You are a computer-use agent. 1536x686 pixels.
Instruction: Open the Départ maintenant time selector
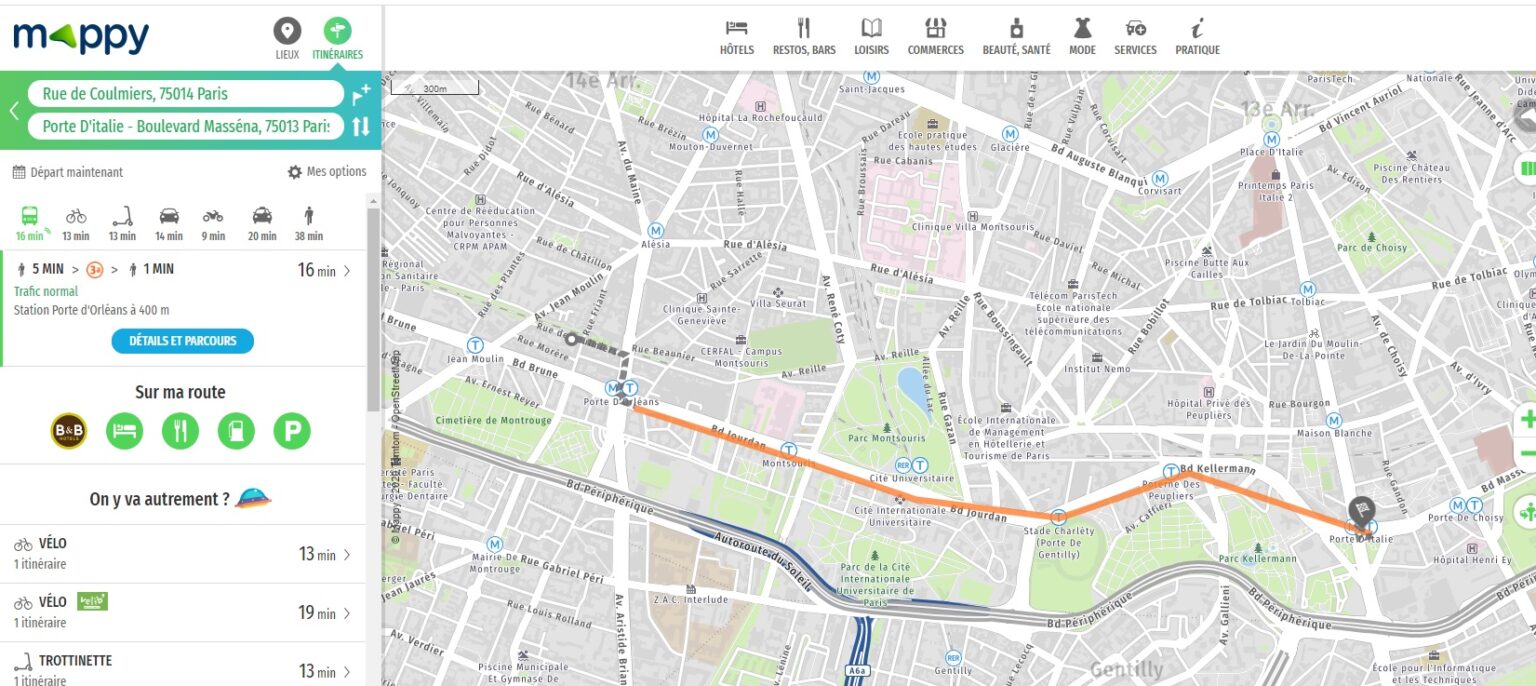click(x=68, y=172)
